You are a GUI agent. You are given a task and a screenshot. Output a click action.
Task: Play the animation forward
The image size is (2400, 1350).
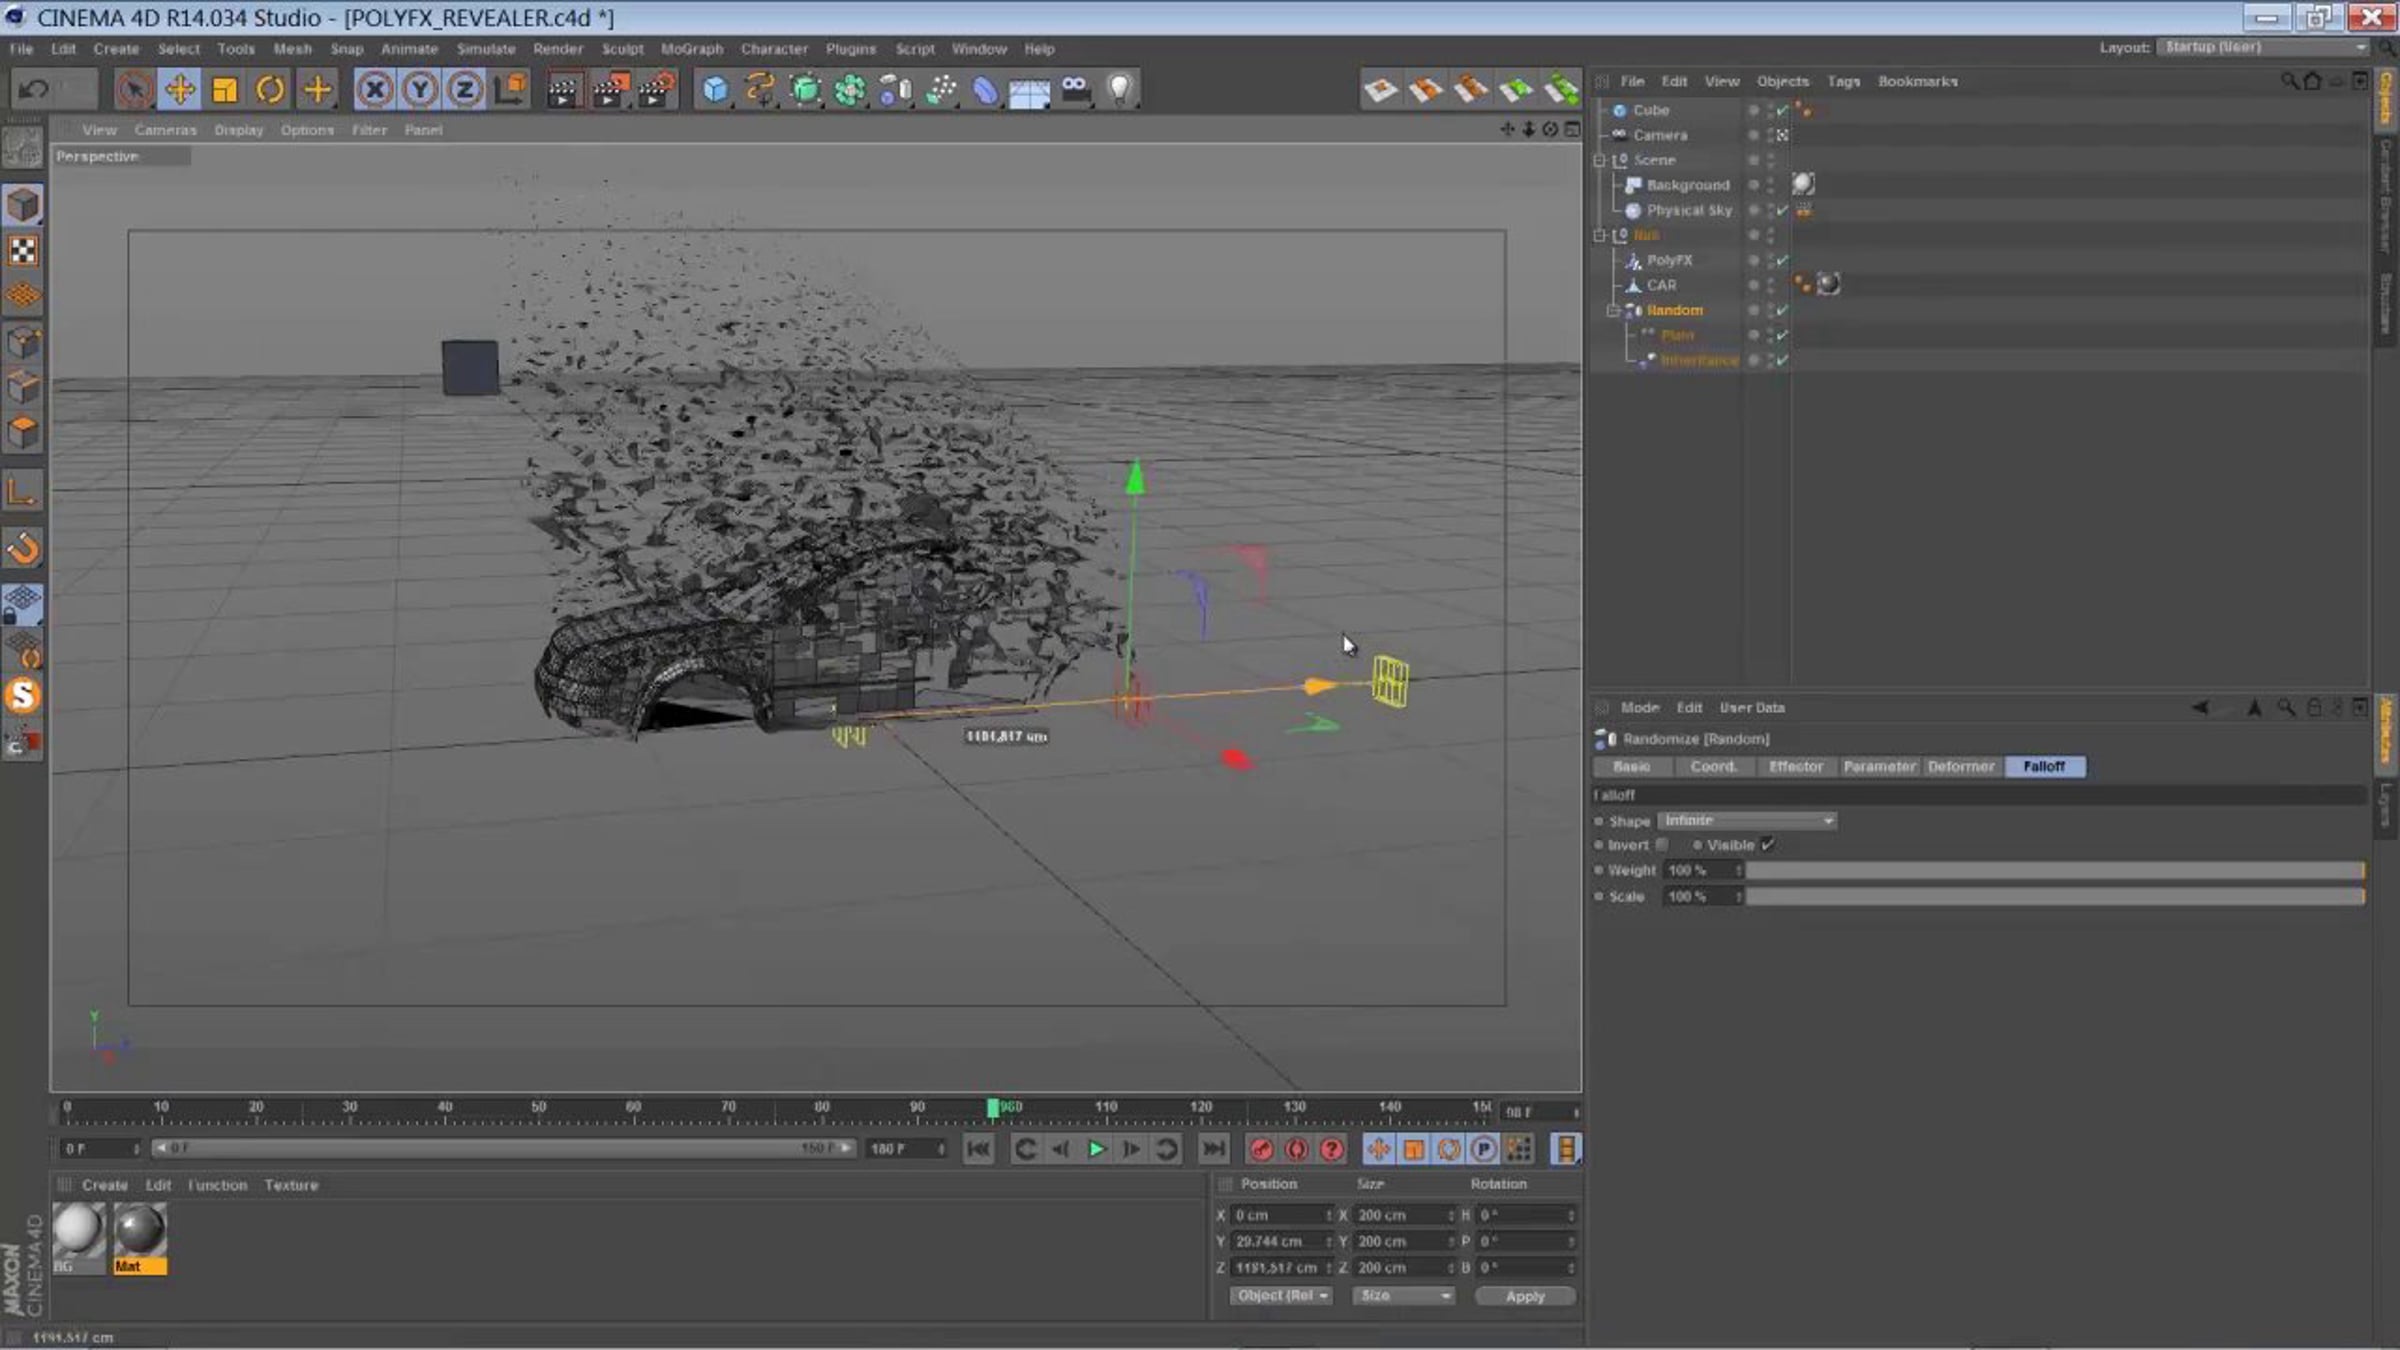pos(1096,1149)
